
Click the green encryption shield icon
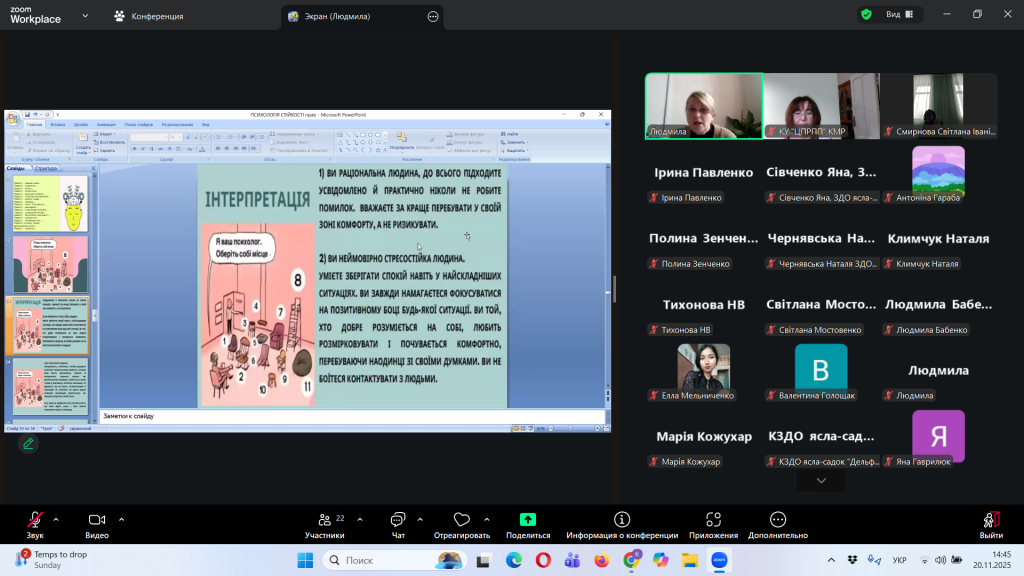point(866,15)
